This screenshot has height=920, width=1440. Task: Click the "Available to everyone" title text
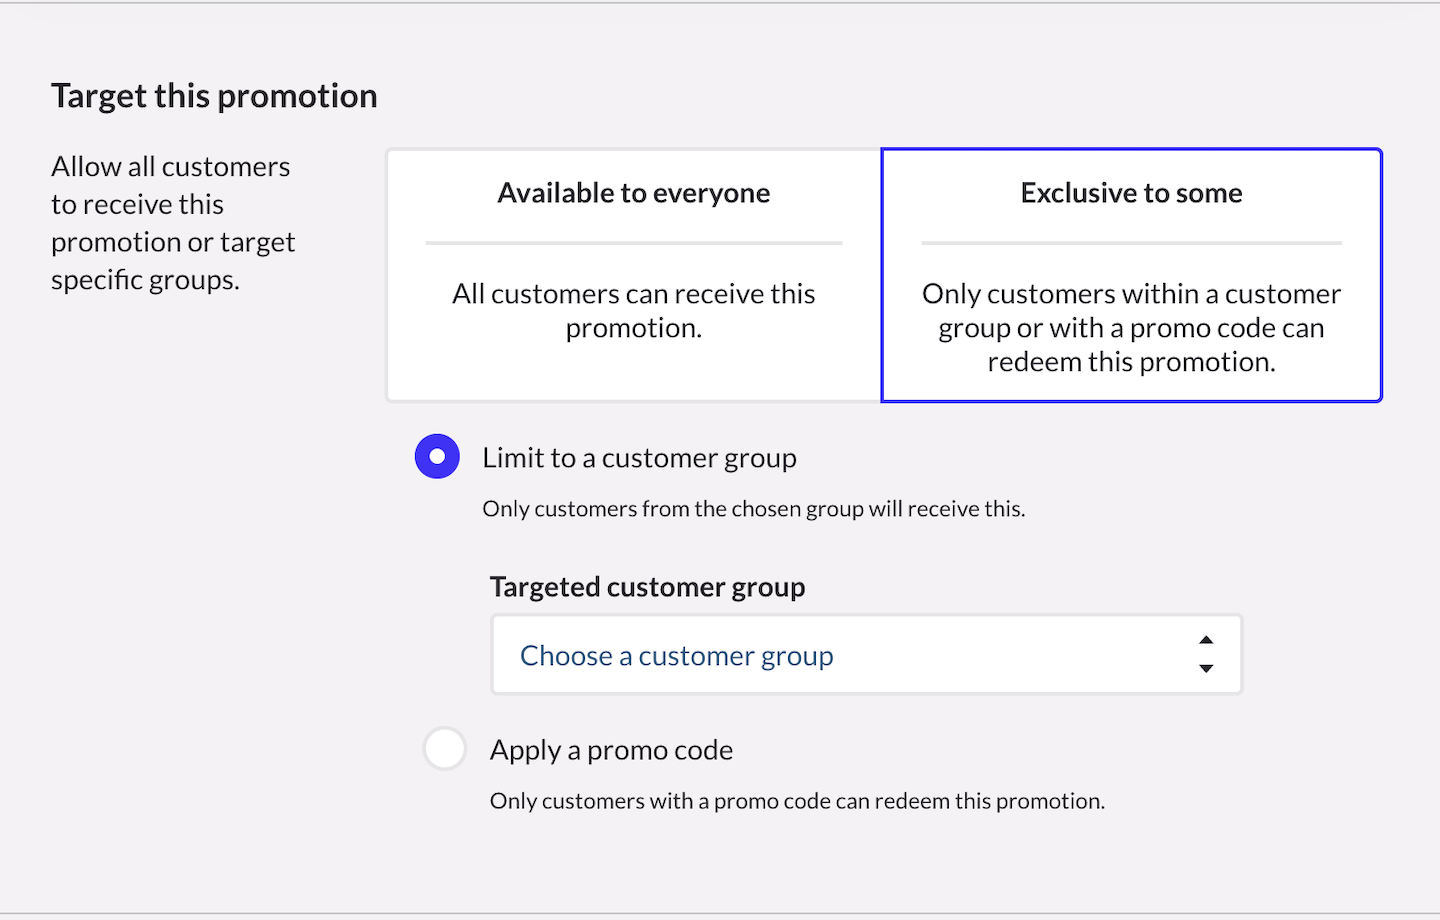pyautogui.click(x=634, y=193)
